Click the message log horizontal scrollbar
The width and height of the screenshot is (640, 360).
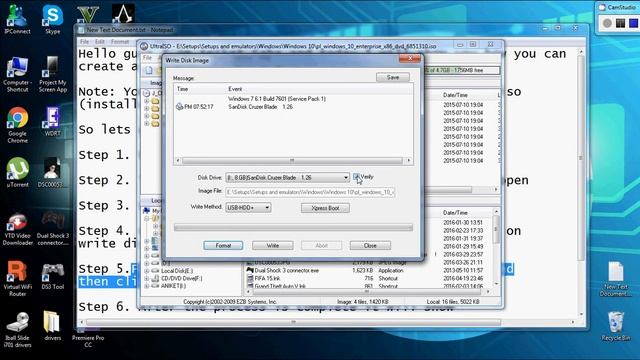click(293, 160)
